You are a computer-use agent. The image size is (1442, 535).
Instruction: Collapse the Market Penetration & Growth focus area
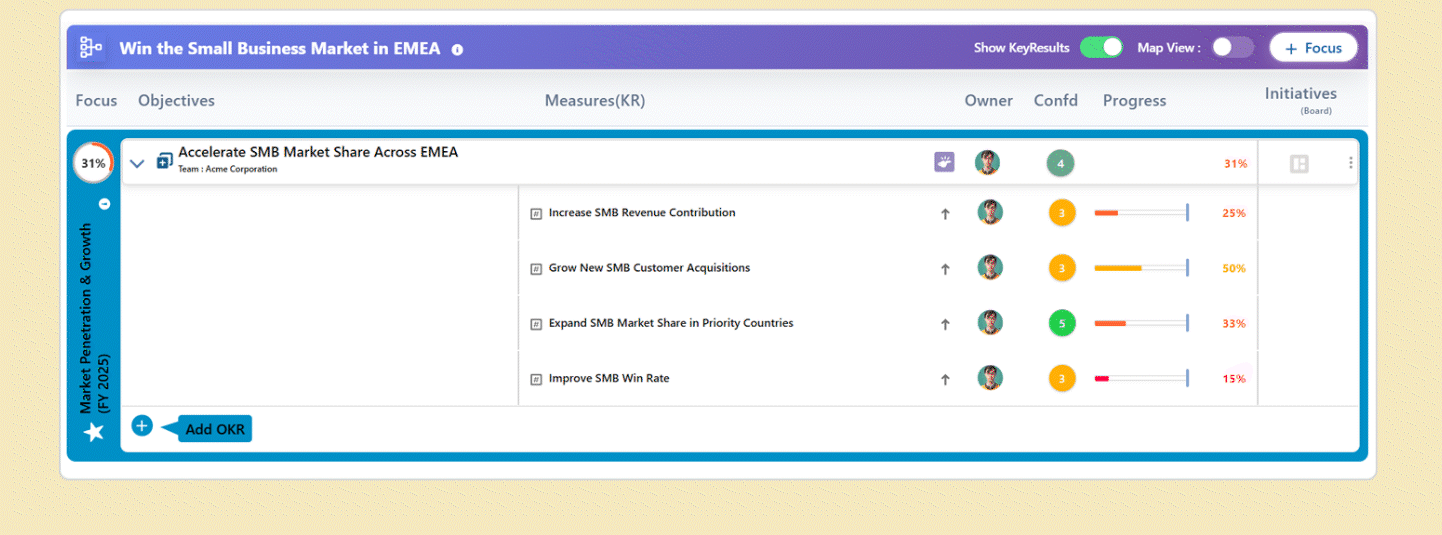(x=104, y=204)
